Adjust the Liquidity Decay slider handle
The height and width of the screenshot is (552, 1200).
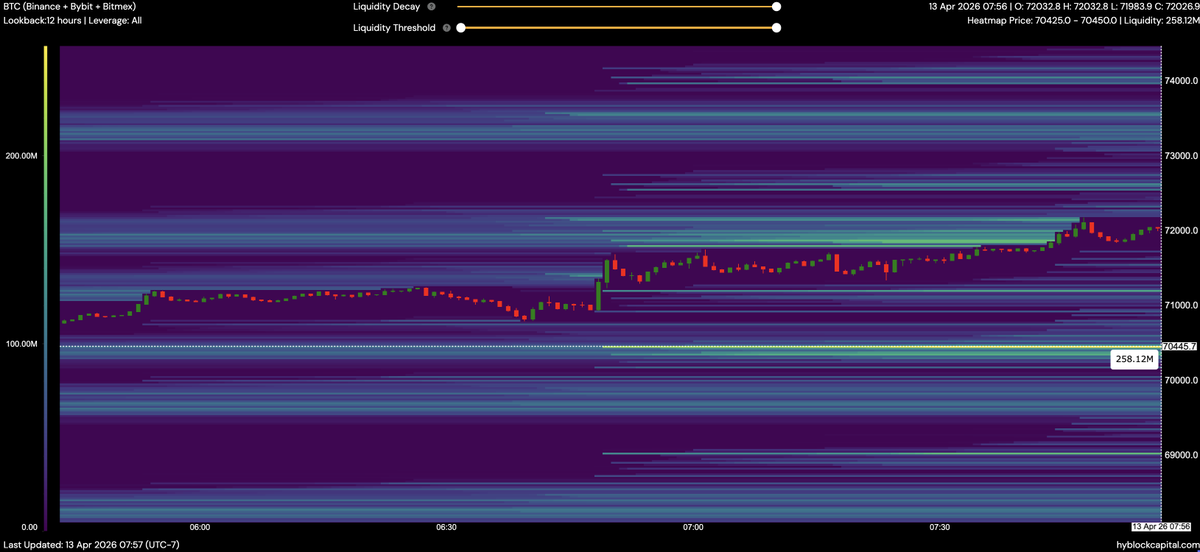click(x=776, y=6)
